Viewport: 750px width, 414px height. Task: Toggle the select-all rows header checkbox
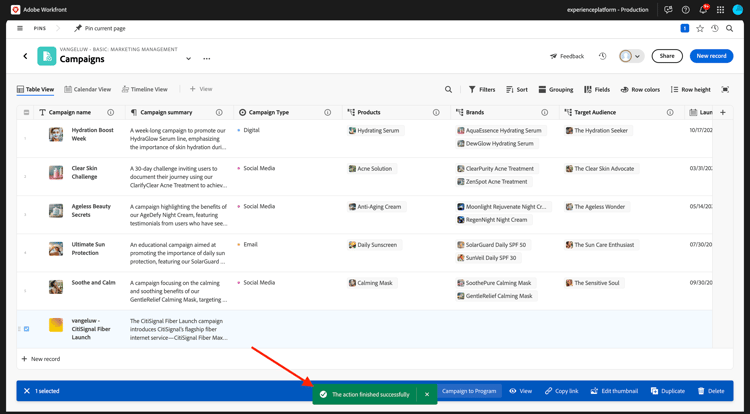point(26,112)
